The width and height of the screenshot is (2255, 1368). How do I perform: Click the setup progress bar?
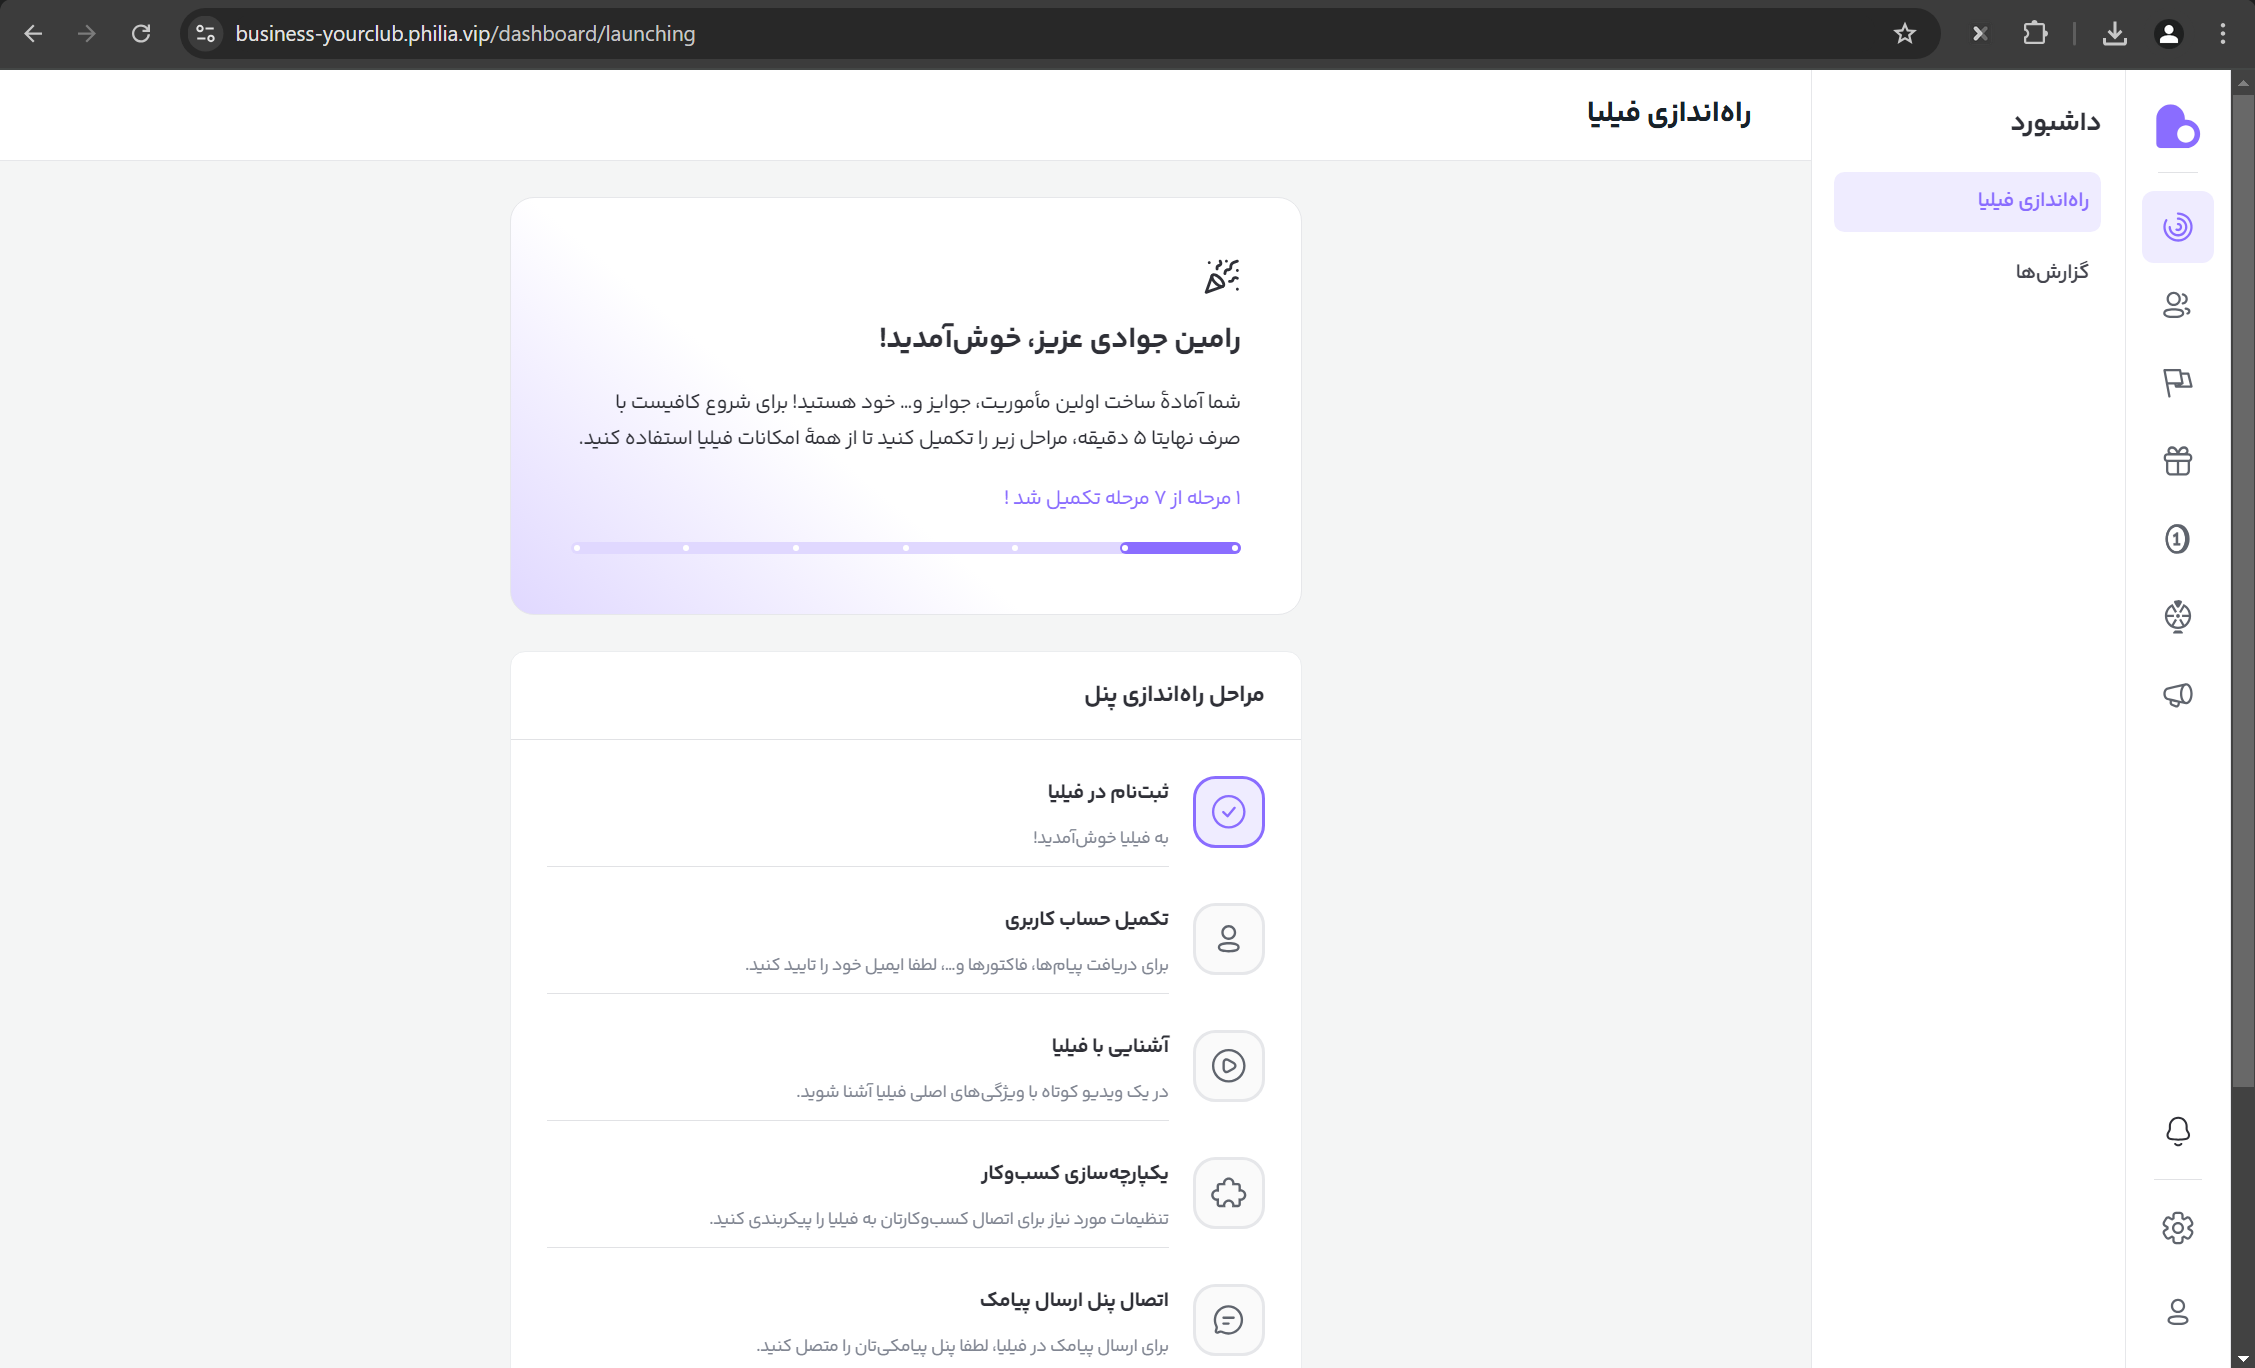coord(906,548)
